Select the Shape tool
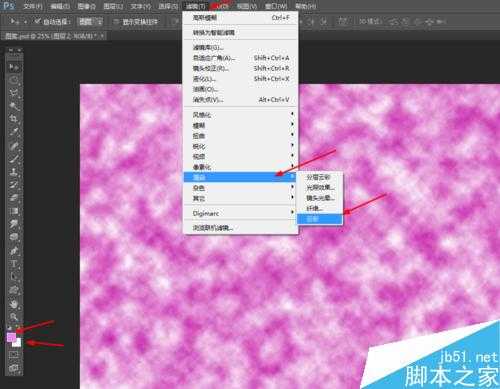Image resolution: width=500 pixels, height=389 pixels. 14,290
